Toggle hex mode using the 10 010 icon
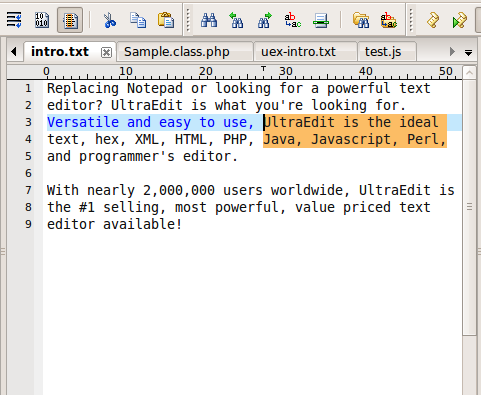The height and width of the screenshot is (395, 481). tap(42, 20)
